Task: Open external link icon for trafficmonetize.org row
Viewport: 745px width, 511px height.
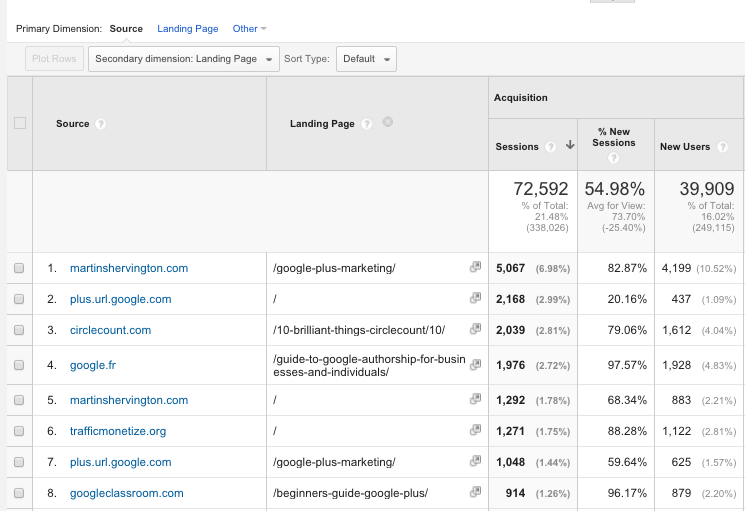Action: 475,430
